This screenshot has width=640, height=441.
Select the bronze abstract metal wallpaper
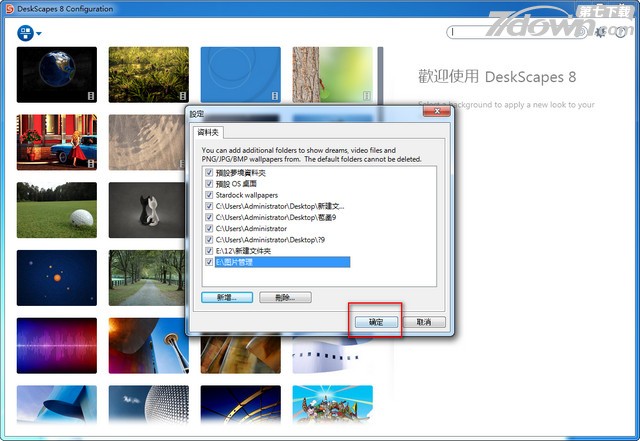240,354
